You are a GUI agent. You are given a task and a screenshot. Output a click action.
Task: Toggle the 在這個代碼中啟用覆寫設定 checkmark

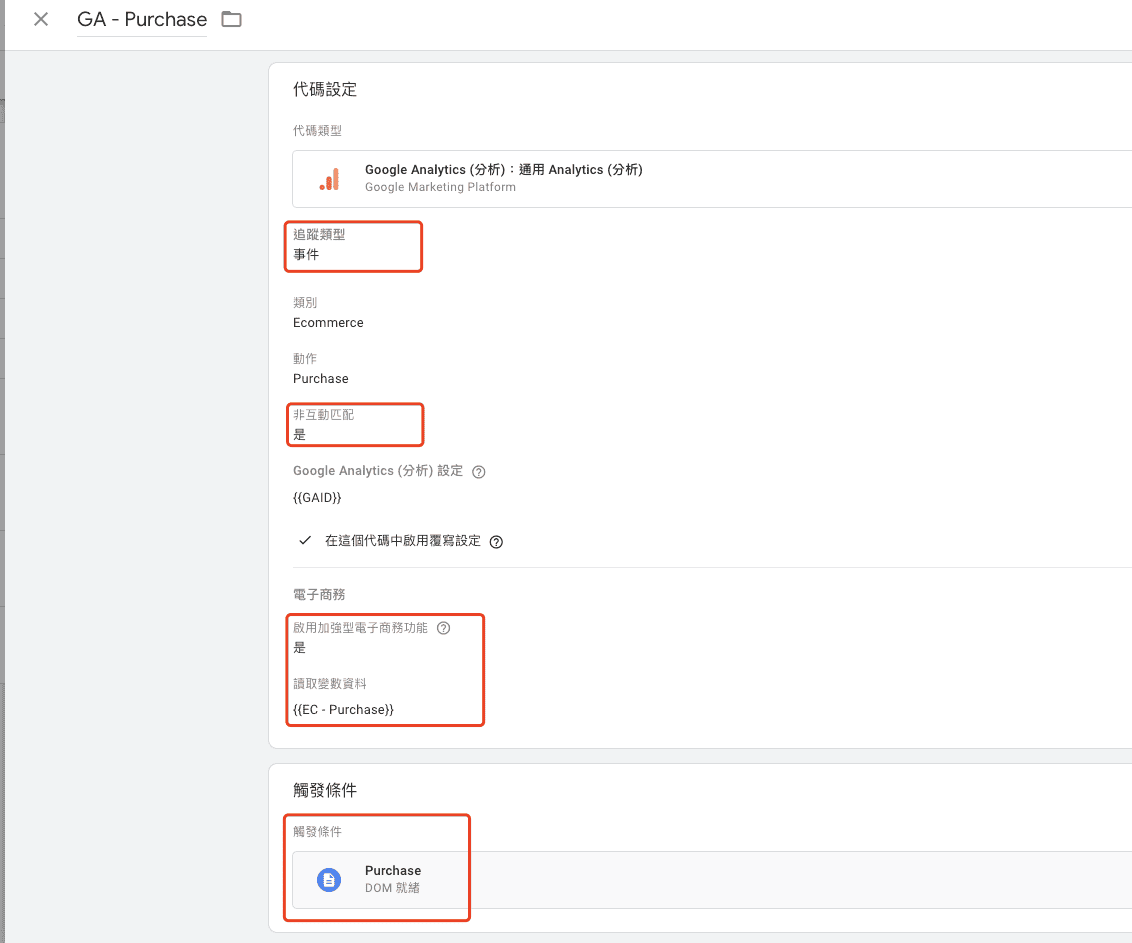(306, 541)
